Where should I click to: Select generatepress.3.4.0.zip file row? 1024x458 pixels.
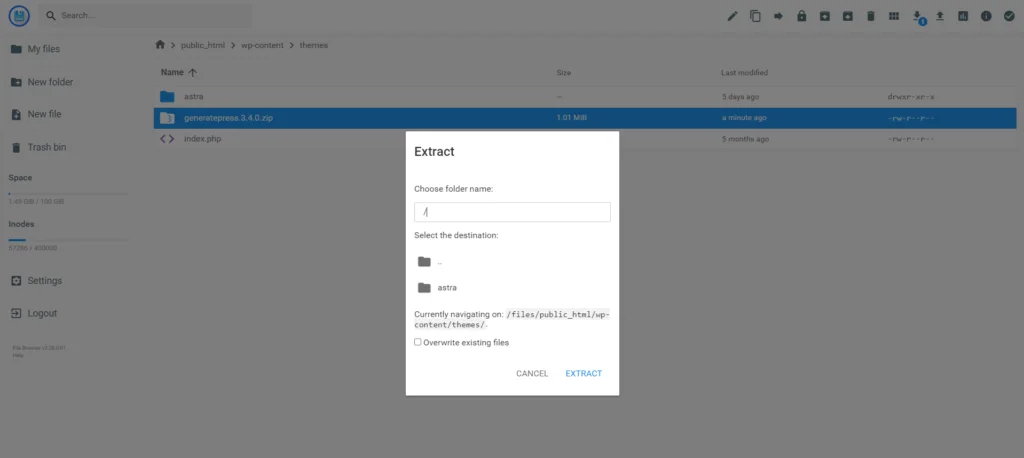point(585,118)
